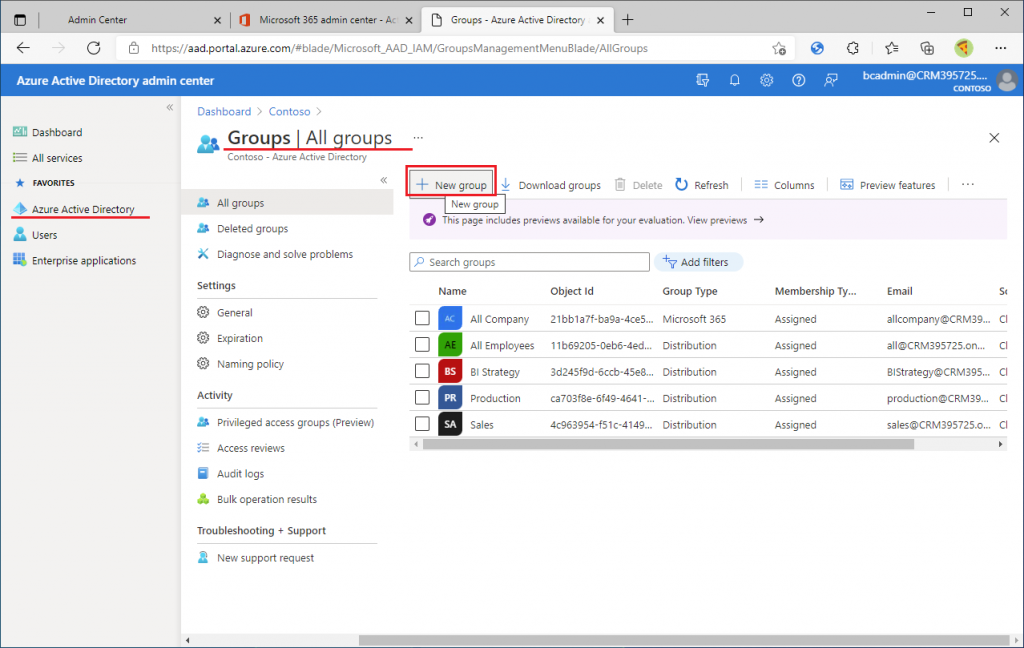
Task: Check the Sales group checkbox
Action: tap(423, 424)
